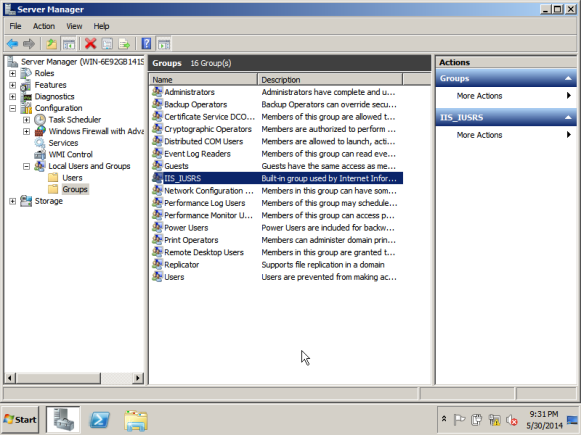Click the Power Users group icon
The image size is (581, 435).
coord(157,227)
